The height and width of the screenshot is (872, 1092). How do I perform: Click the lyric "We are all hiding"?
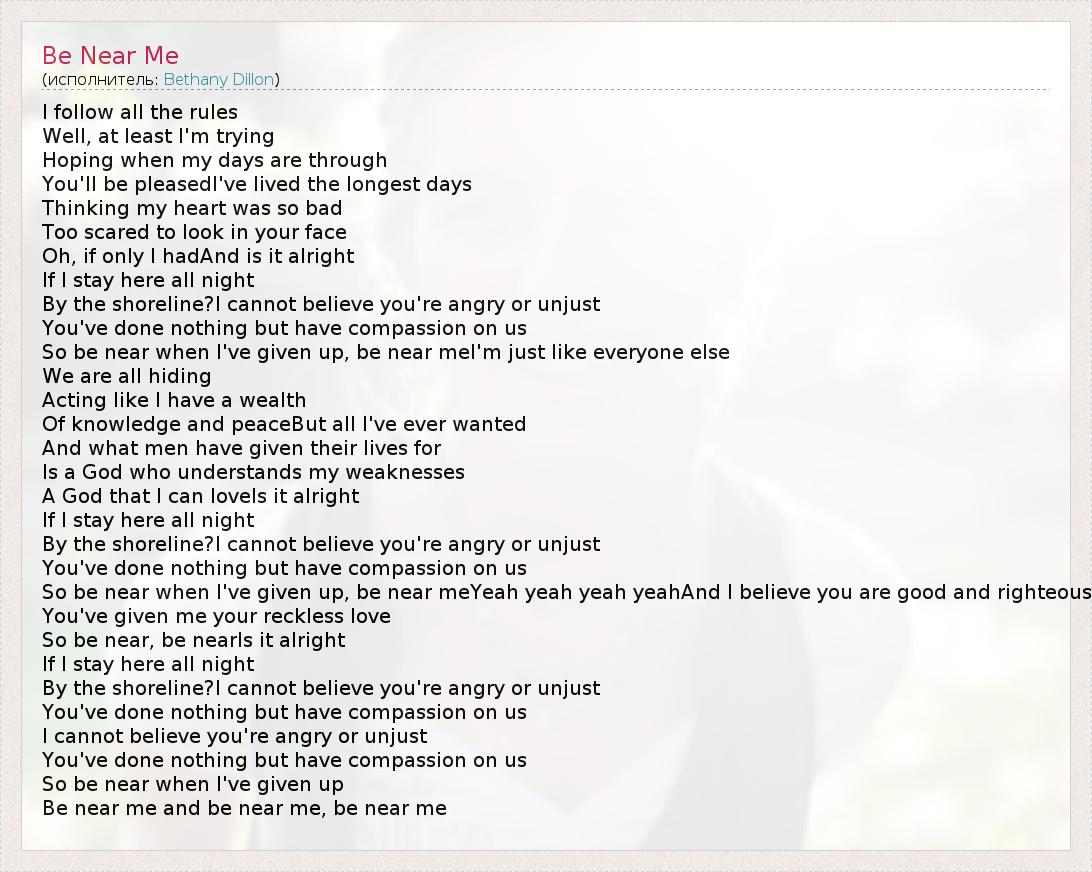point(127,376)
